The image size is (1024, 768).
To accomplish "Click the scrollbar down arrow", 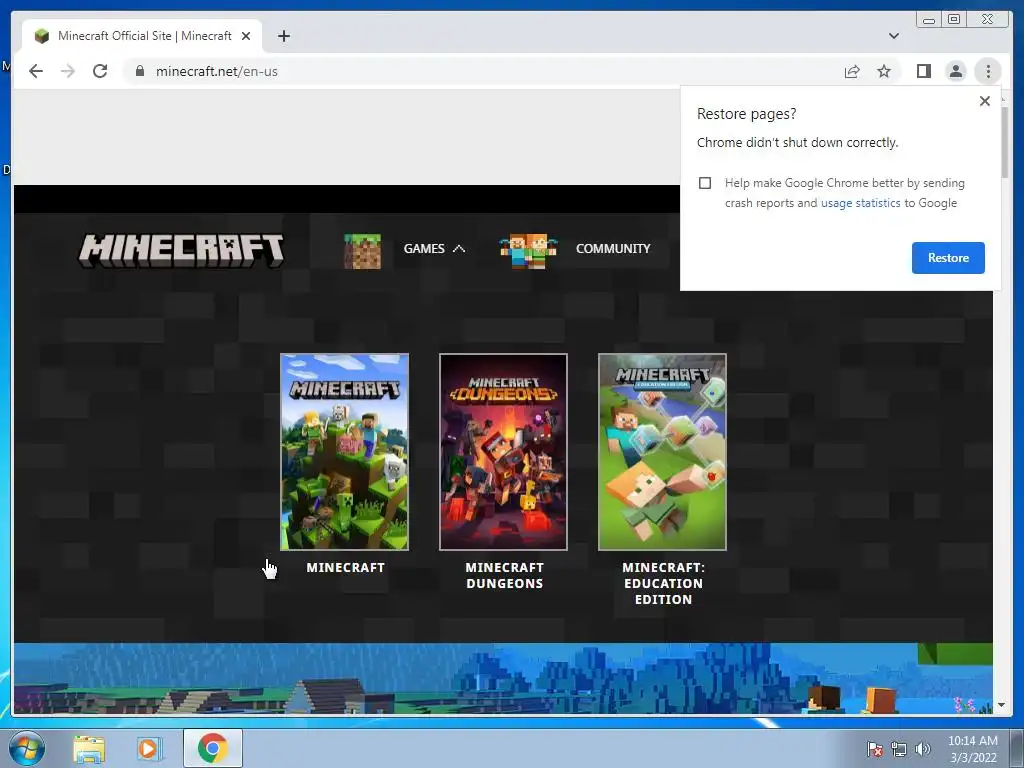I will click(1002, 705).
